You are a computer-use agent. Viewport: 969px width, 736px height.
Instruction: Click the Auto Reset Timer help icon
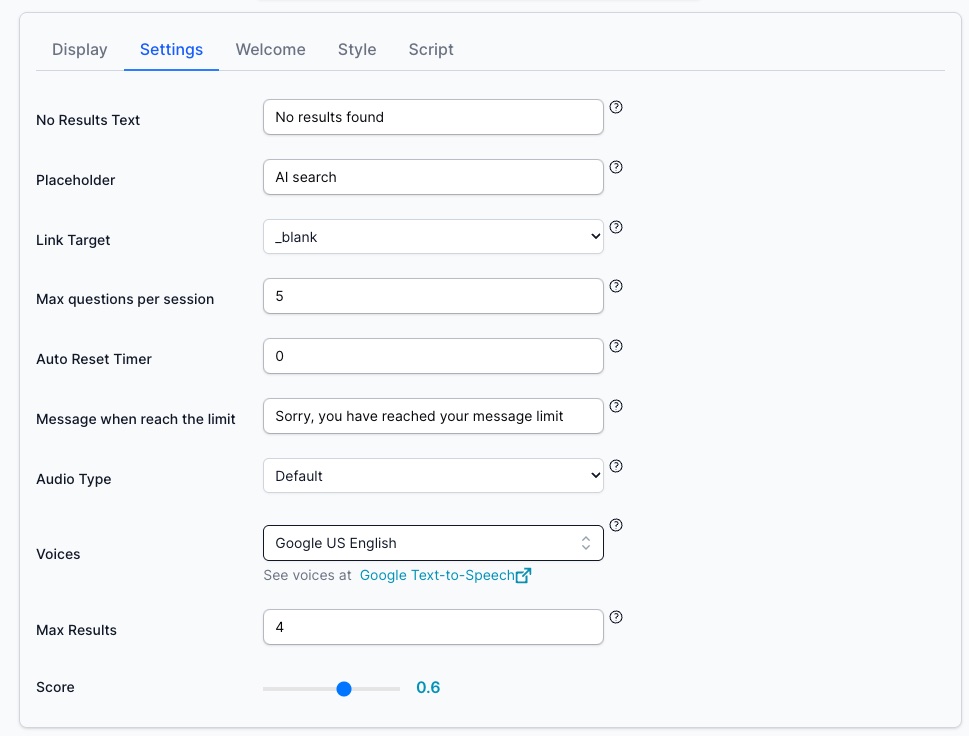(x=616, y=346)
